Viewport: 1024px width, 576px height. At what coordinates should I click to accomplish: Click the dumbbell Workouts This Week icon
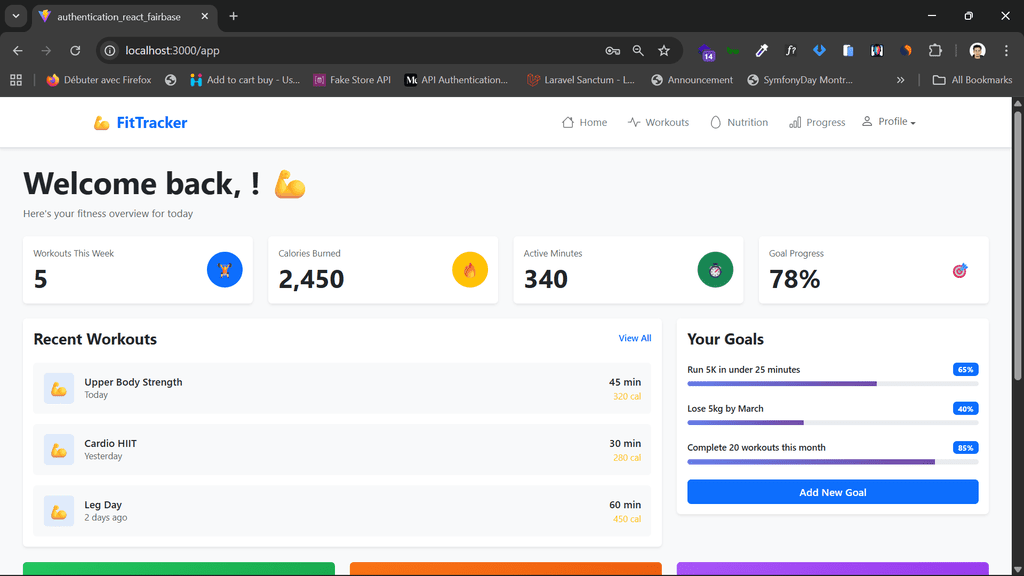coord(225,270)
